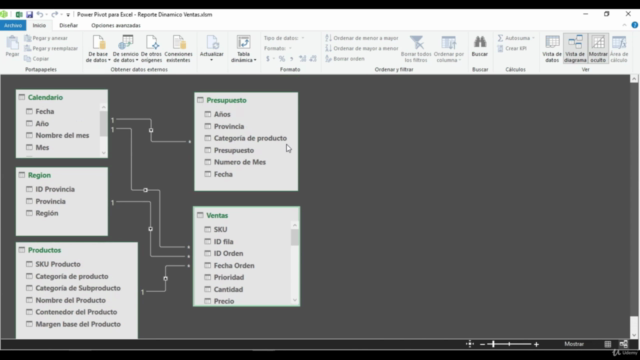
Task: Switch to diagram view icon in status bar
Action: 623,344
